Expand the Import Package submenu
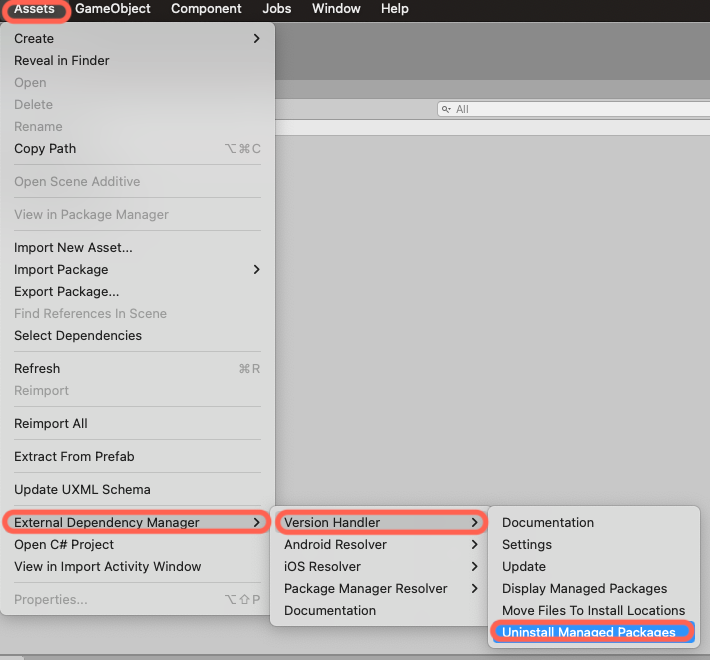The image size is (710, 660). (x=137, y=270)
